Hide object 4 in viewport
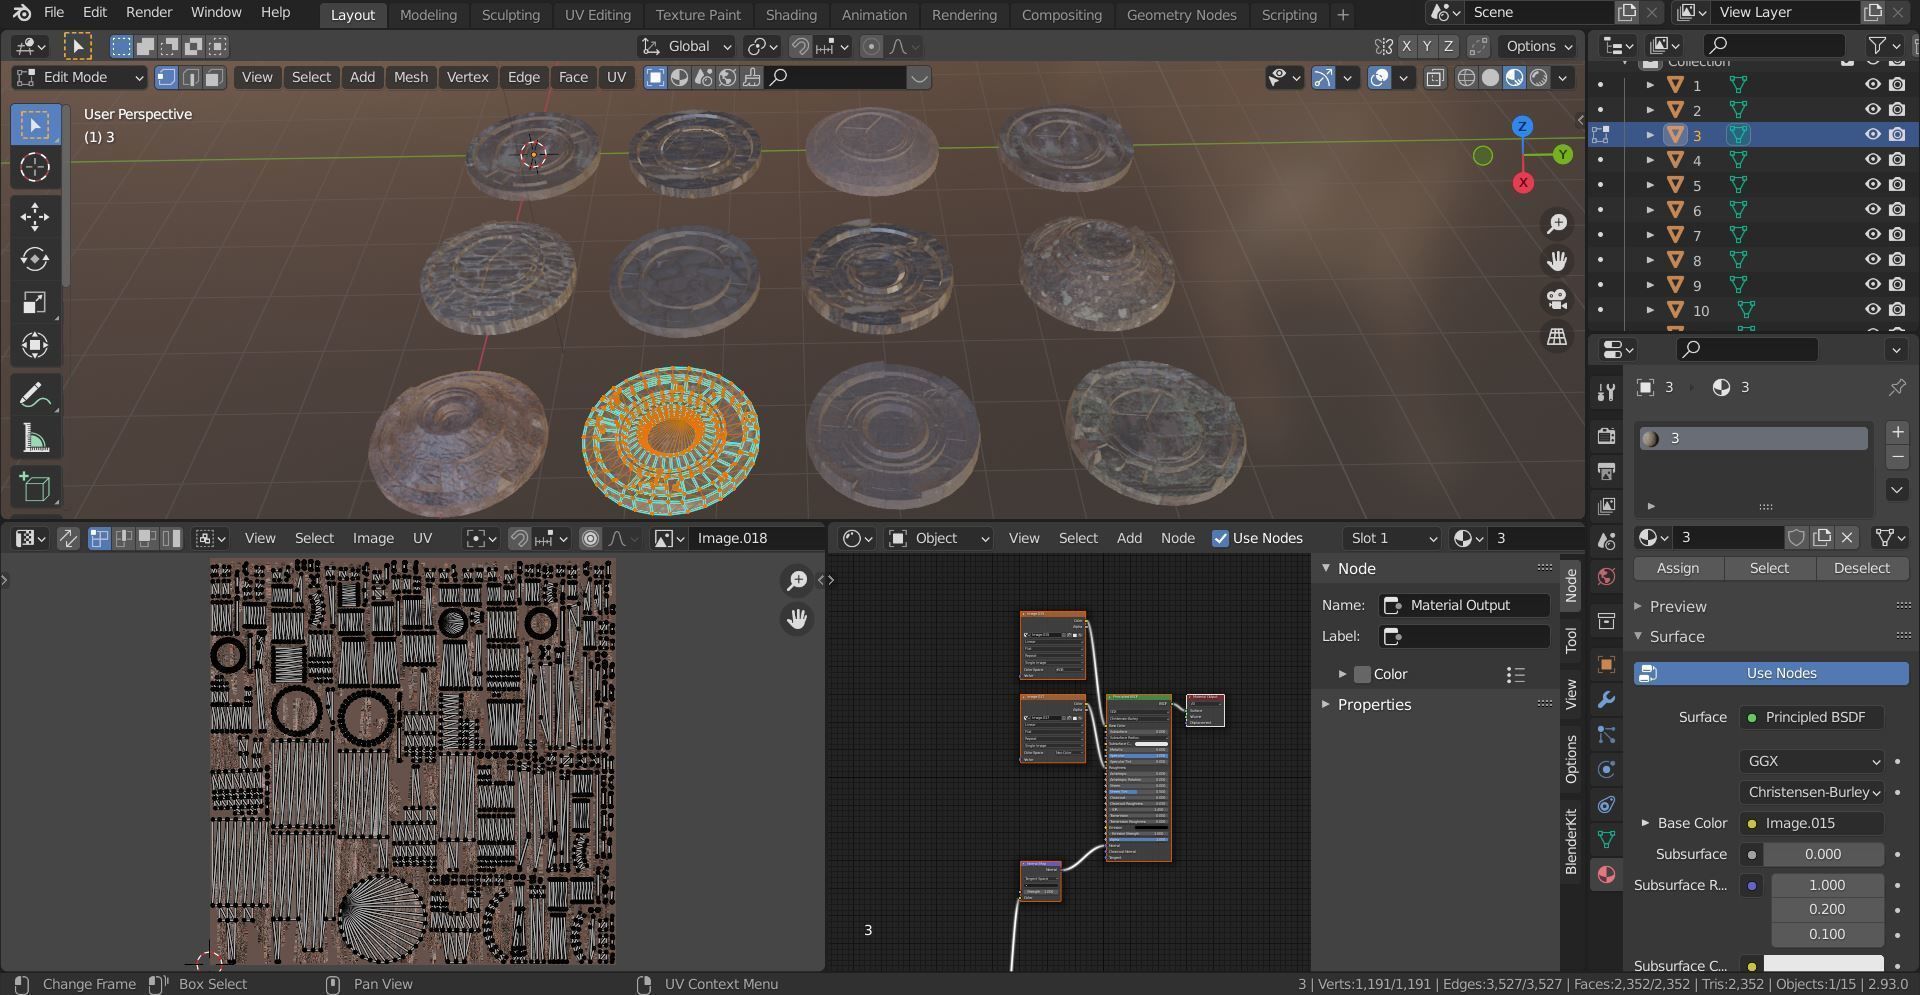This screenshot has width=1920, height=995. click(1872, 160)
